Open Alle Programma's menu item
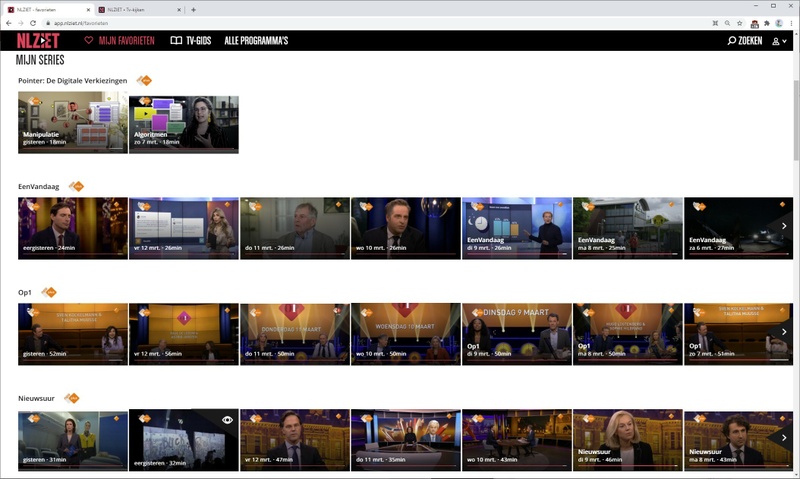 256,40
